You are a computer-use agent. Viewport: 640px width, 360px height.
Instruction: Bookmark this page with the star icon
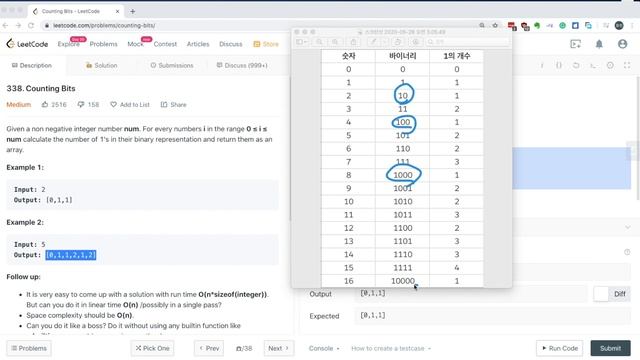(x=495, y=25)
